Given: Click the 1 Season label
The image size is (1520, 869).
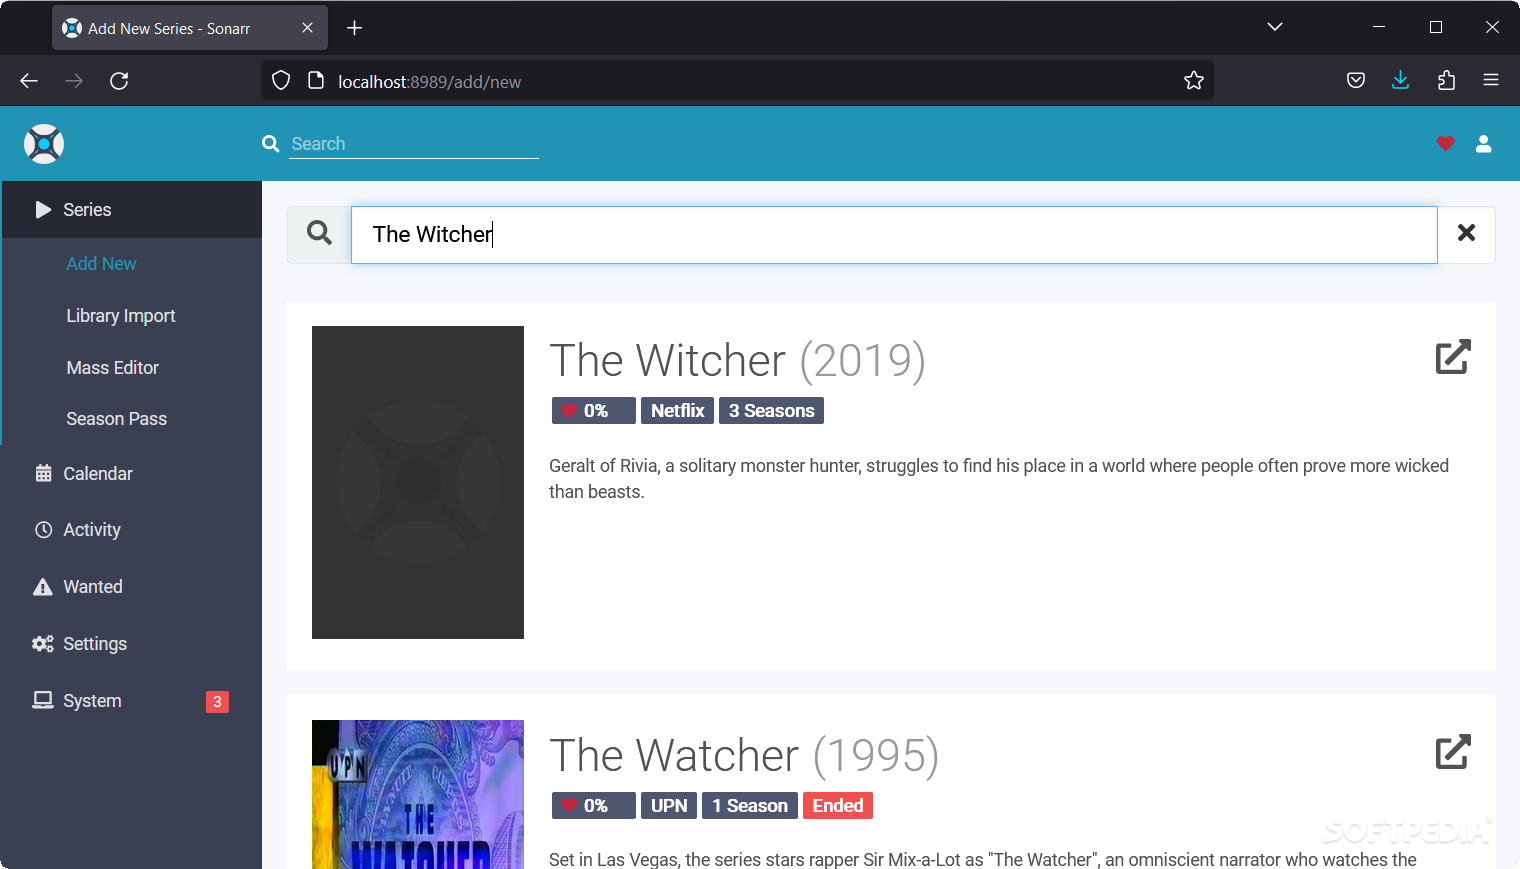Looking at the screenshot, I should (750, 806).
